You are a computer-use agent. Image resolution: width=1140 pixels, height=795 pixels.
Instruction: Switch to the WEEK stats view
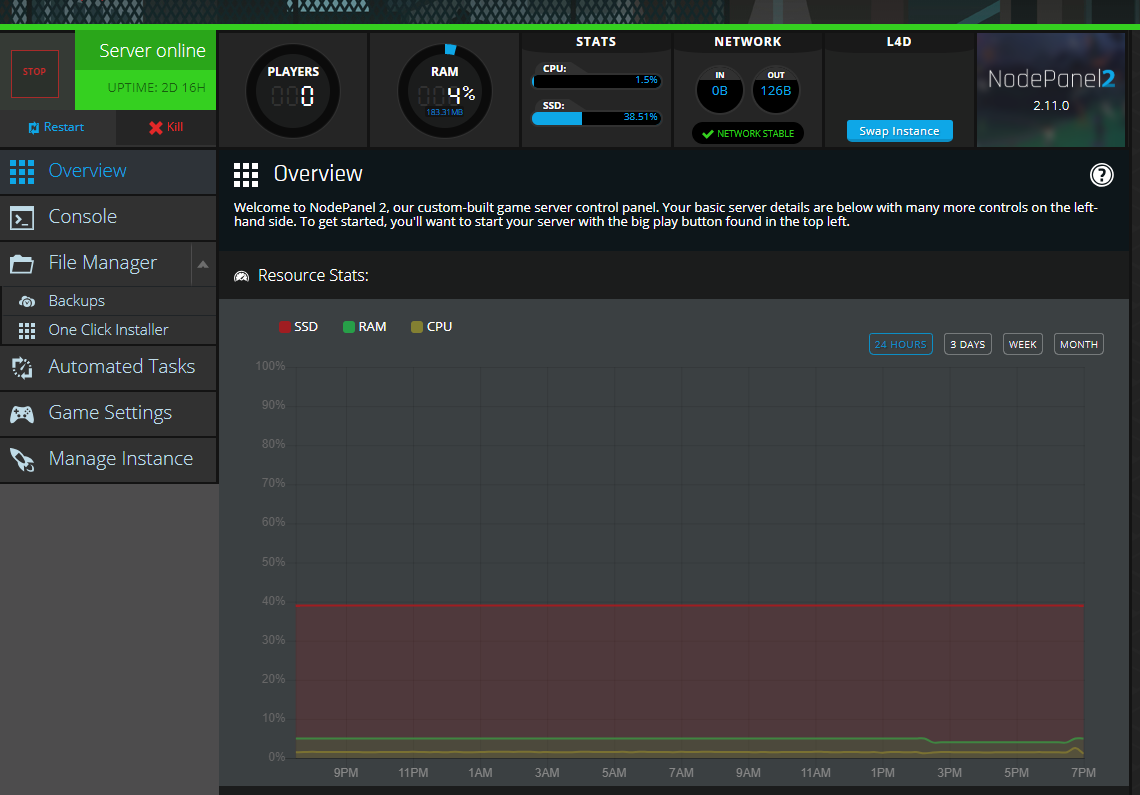point(1022,343)
